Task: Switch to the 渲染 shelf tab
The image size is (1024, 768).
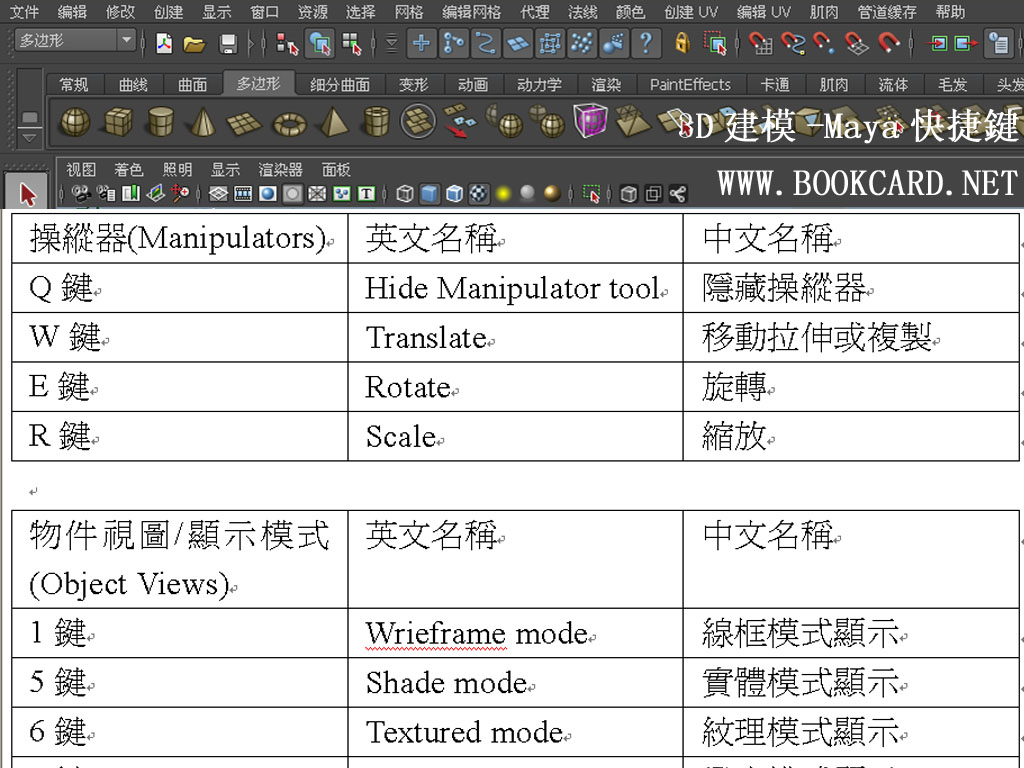Action: pyautogui.click(x=605, y=84)
